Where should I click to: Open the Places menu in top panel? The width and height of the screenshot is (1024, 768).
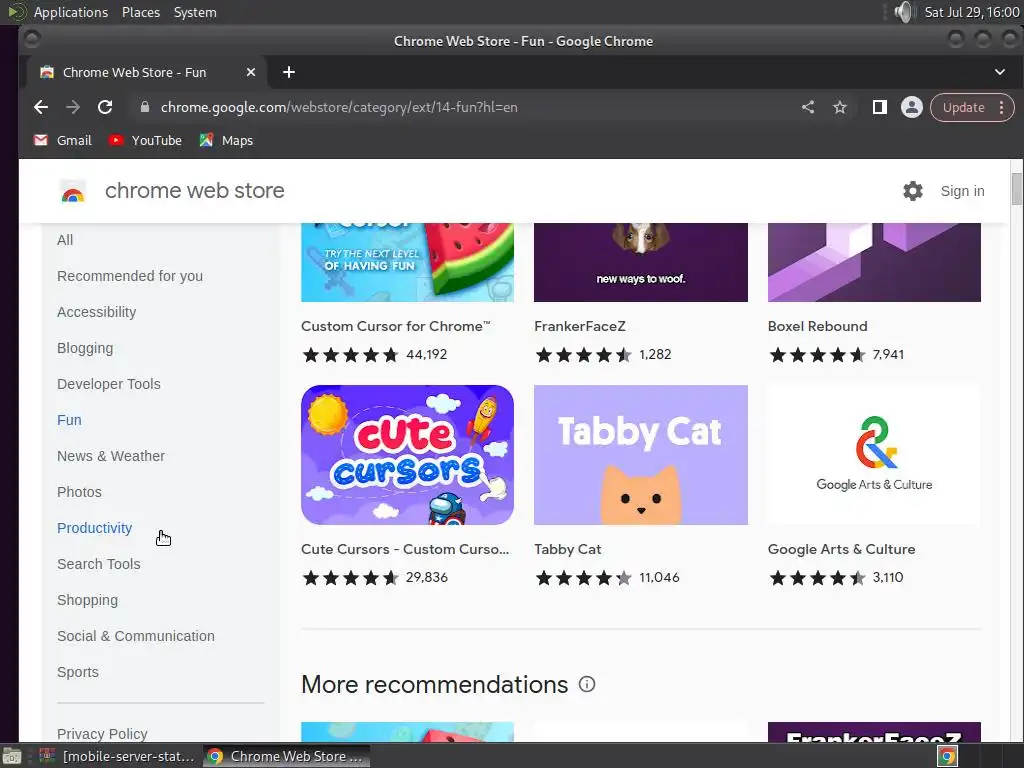(141, 12)
